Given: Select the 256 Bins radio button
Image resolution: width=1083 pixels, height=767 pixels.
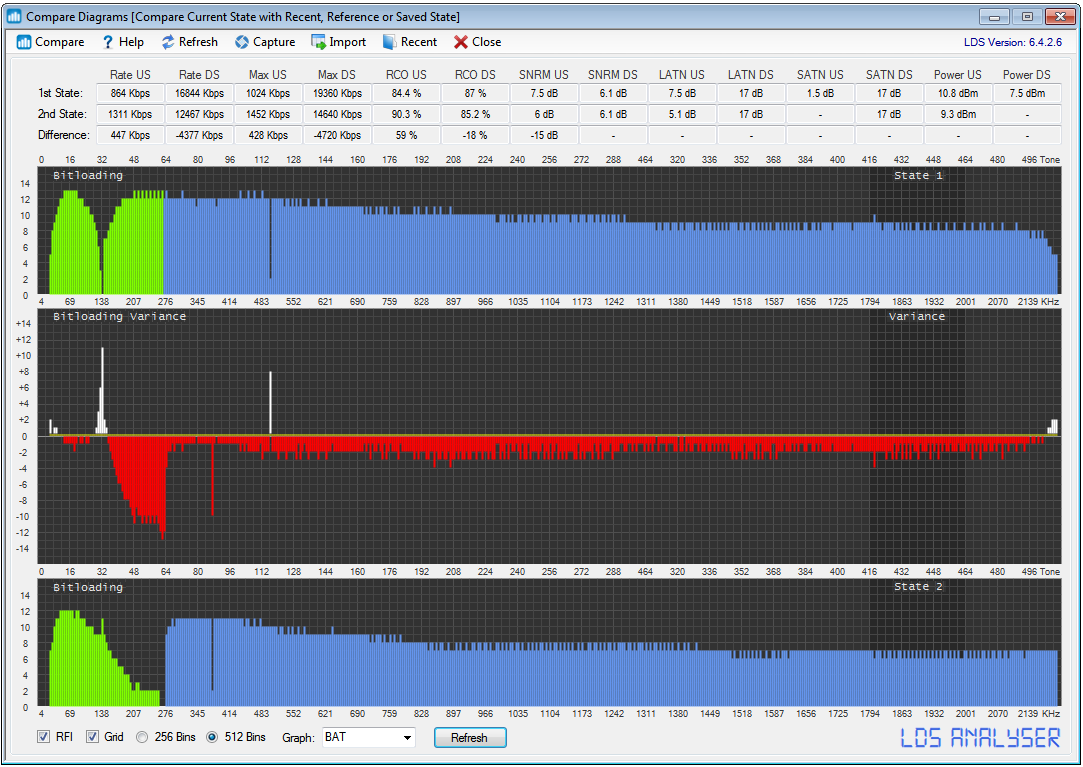Looking at the screenshot, I should click(x=142, y=738).
